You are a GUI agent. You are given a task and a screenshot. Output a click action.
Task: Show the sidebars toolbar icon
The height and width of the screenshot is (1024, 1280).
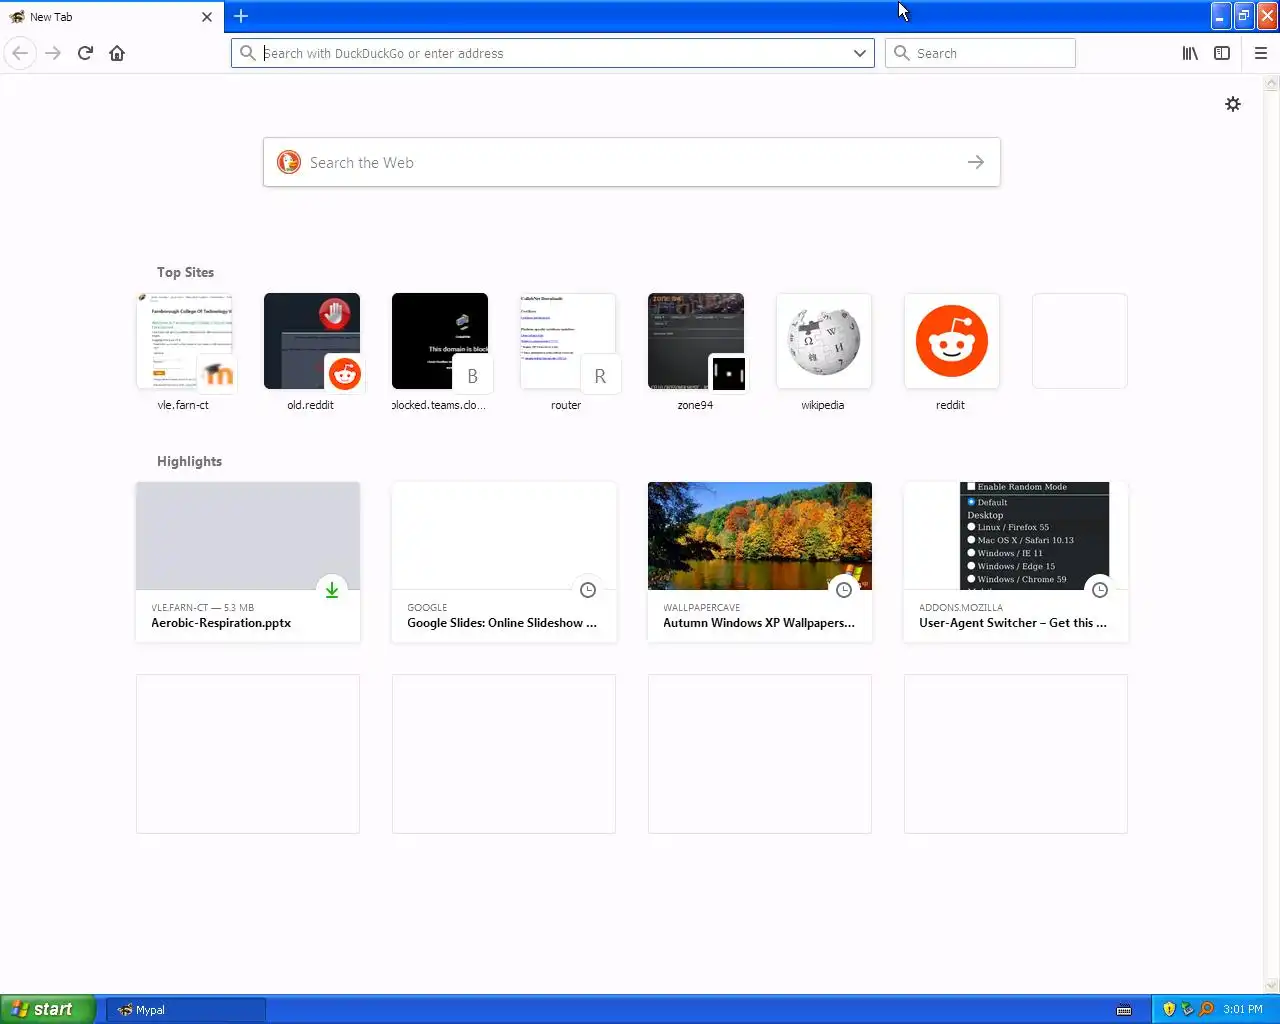(1222, 53)
